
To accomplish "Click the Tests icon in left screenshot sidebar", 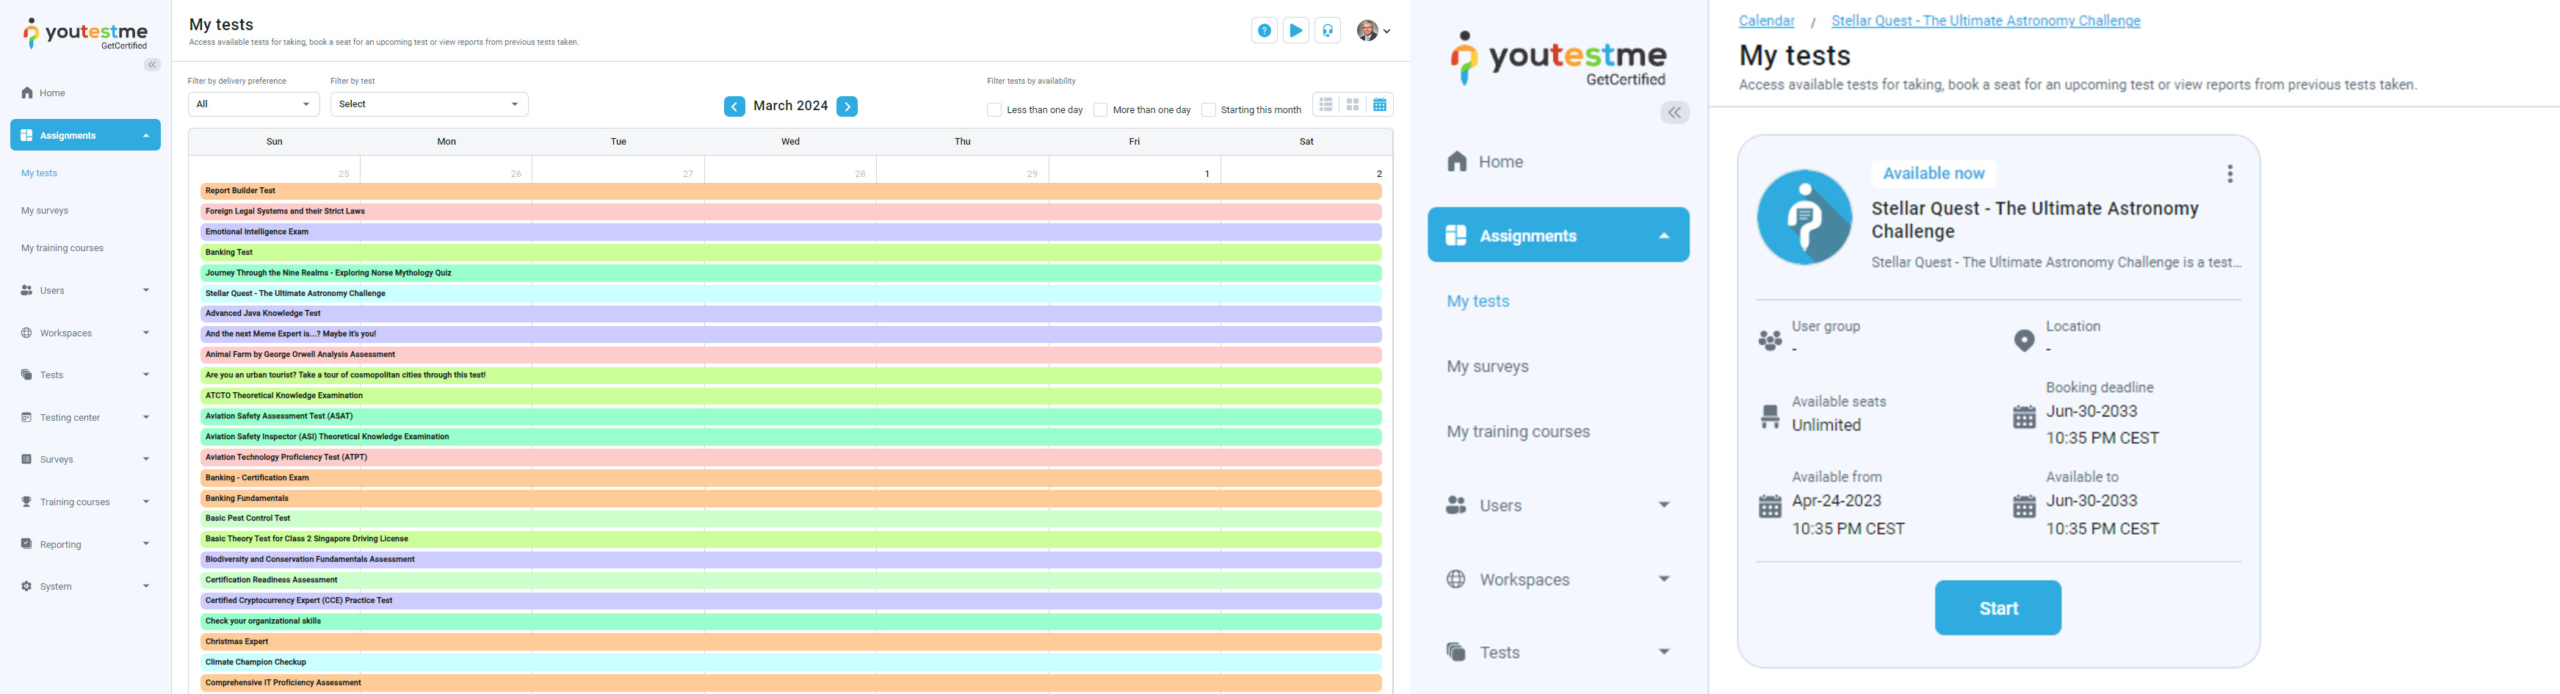I will (x=27, y=375).
